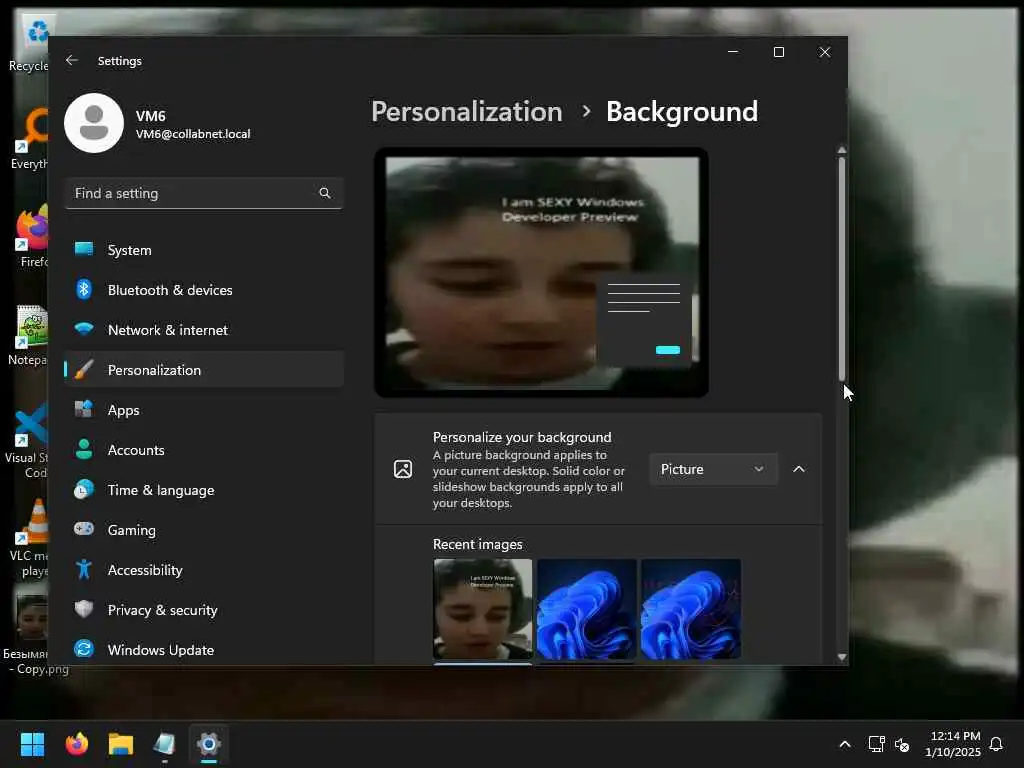Open Time & language clock icon

(x=84, y=489)
